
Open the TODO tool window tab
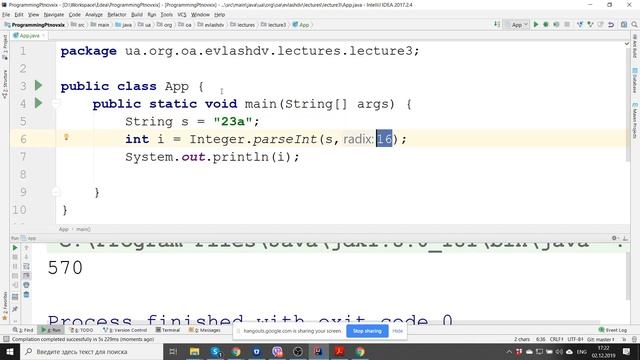[82, 330]
